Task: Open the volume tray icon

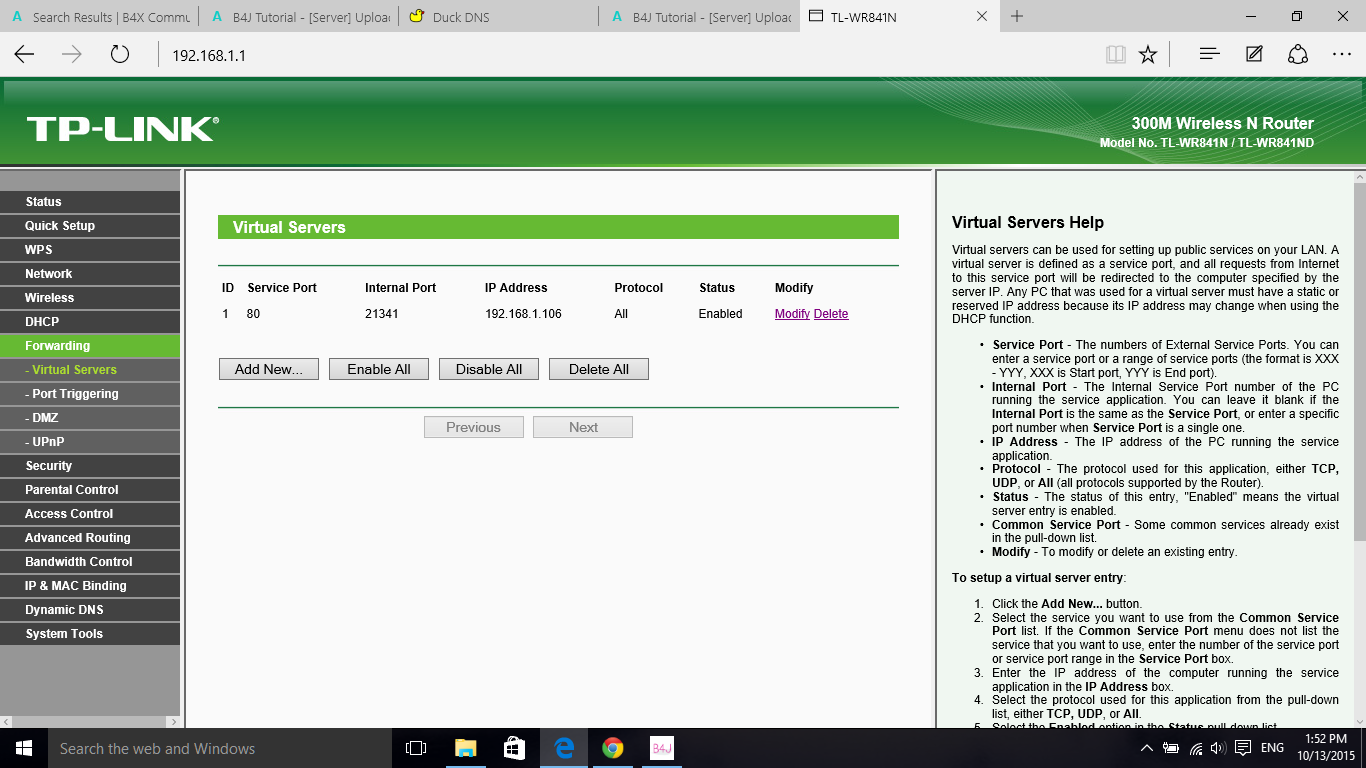Action: pos(1218,748)
